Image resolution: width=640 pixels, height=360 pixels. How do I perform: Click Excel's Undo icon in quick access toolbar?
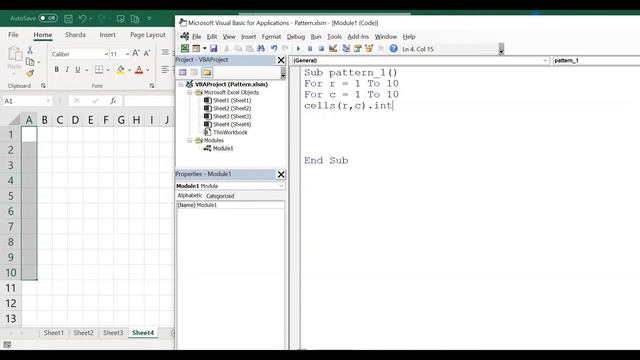pyautogui.click(x=82, y=18)
